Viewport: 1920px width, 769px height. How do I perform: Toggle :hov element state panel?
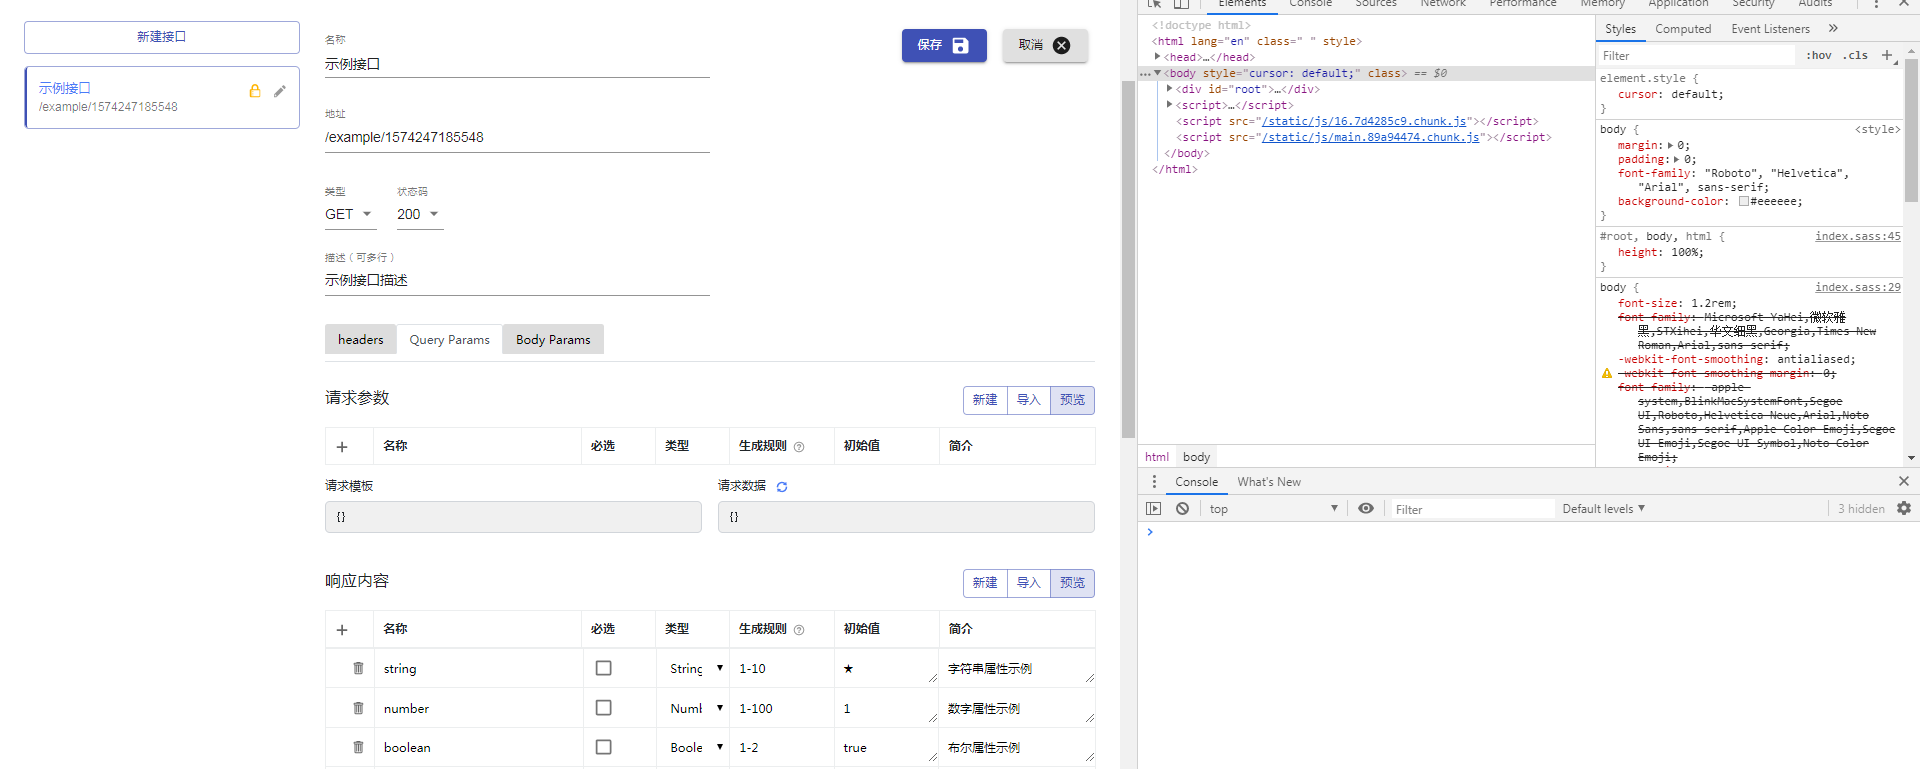1819,56
